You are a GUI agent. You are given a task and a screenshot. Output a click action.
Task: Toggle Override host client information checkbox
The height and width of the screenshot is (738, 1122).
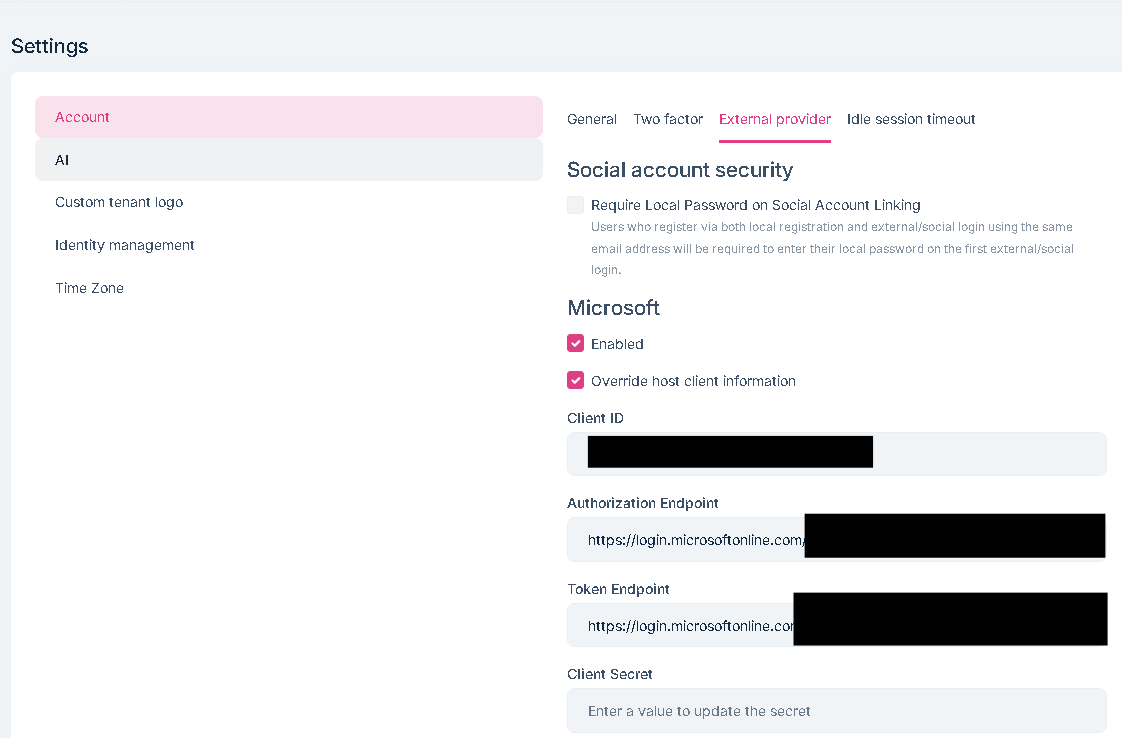click(576, 381)
